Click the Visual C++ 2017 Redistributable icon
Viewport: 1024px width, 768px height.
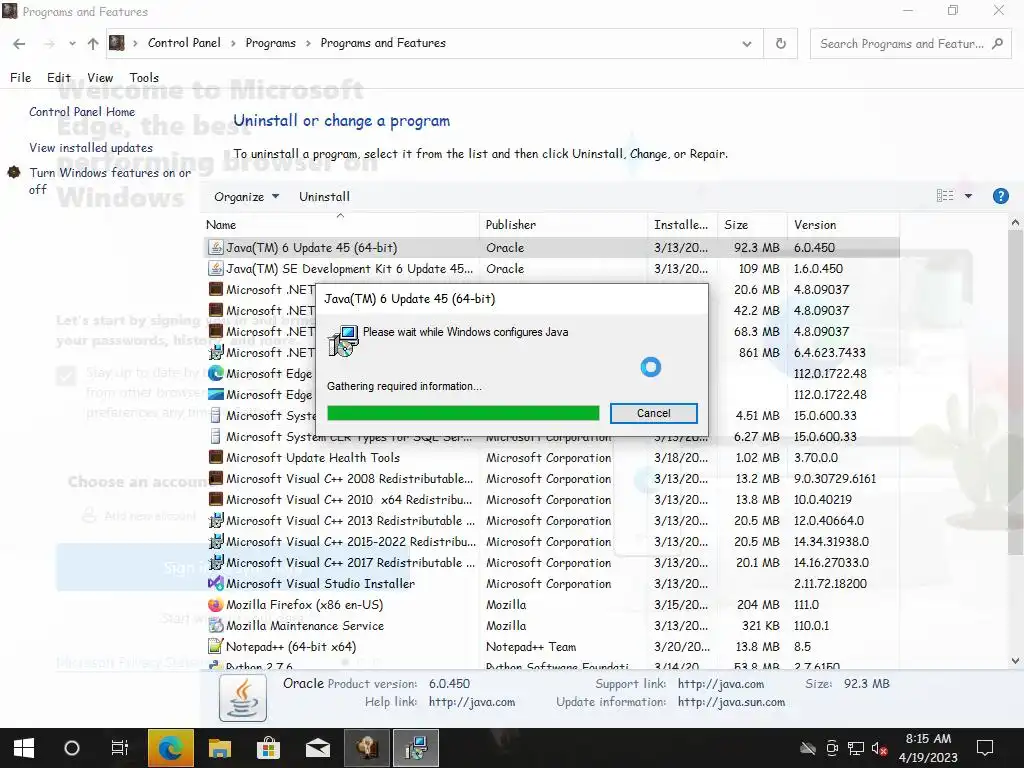pyautogui.click(x=216, y=562)
